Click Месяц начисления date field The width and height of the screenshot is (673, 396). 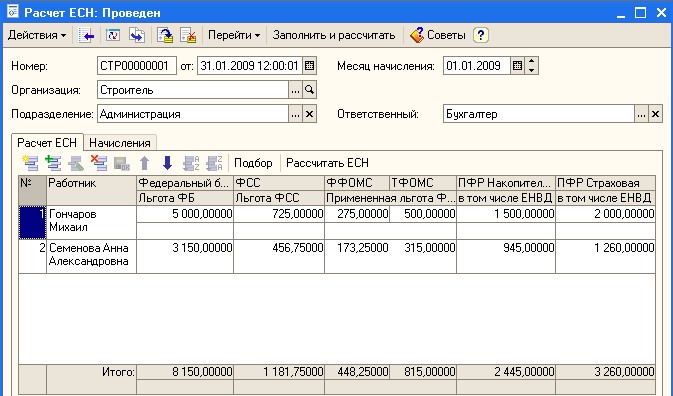click(477, 66)
